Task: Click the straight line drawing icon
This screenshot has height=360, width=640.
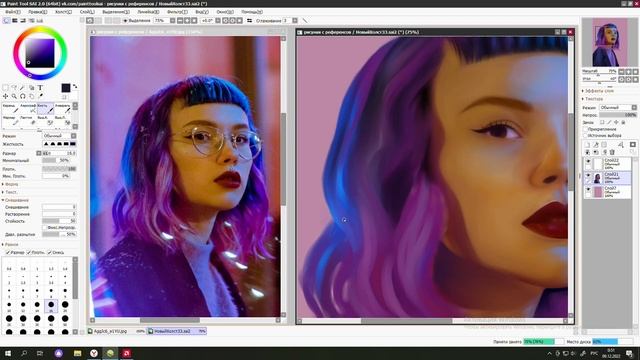Action: point(304,20)
